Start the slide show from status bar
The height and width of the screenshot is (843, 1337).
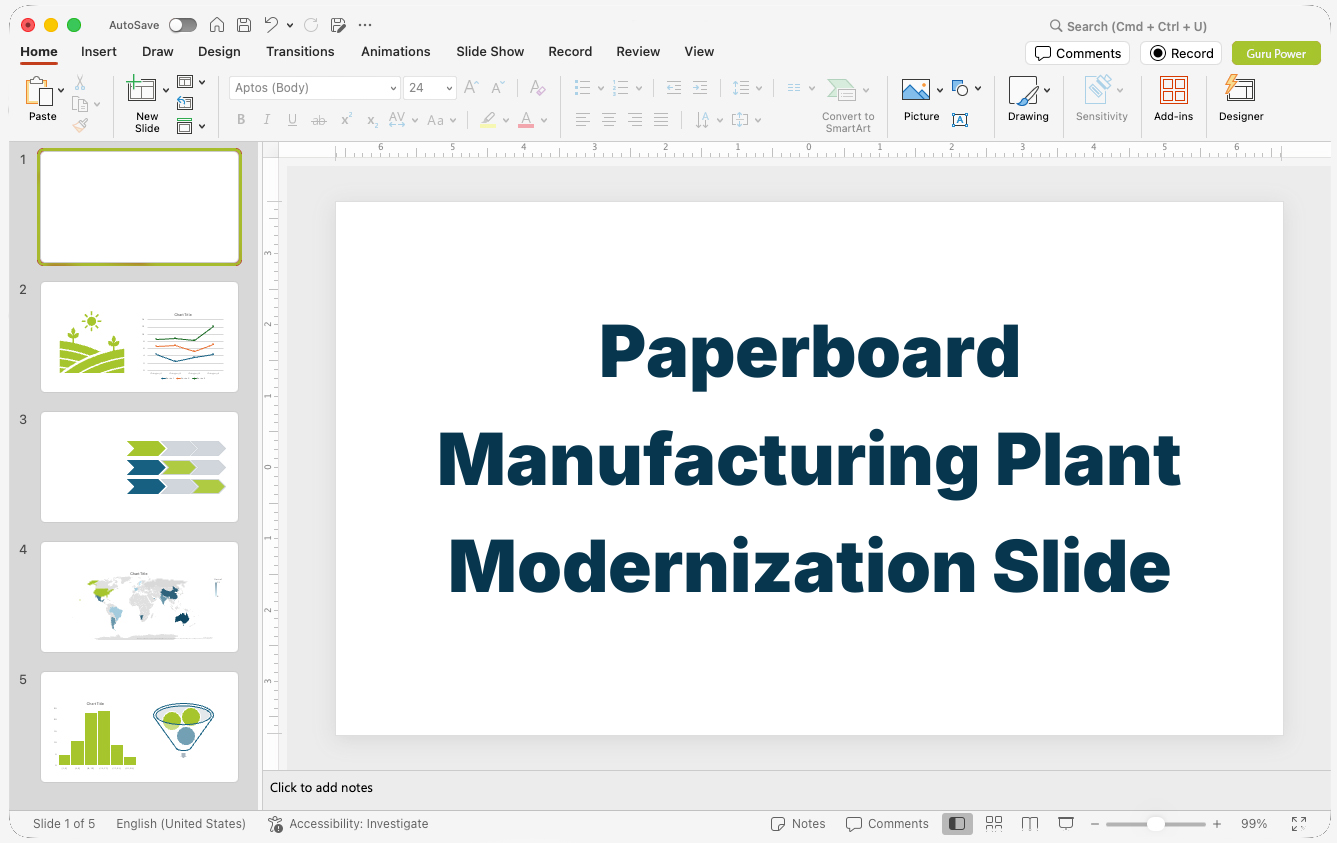1066,824
